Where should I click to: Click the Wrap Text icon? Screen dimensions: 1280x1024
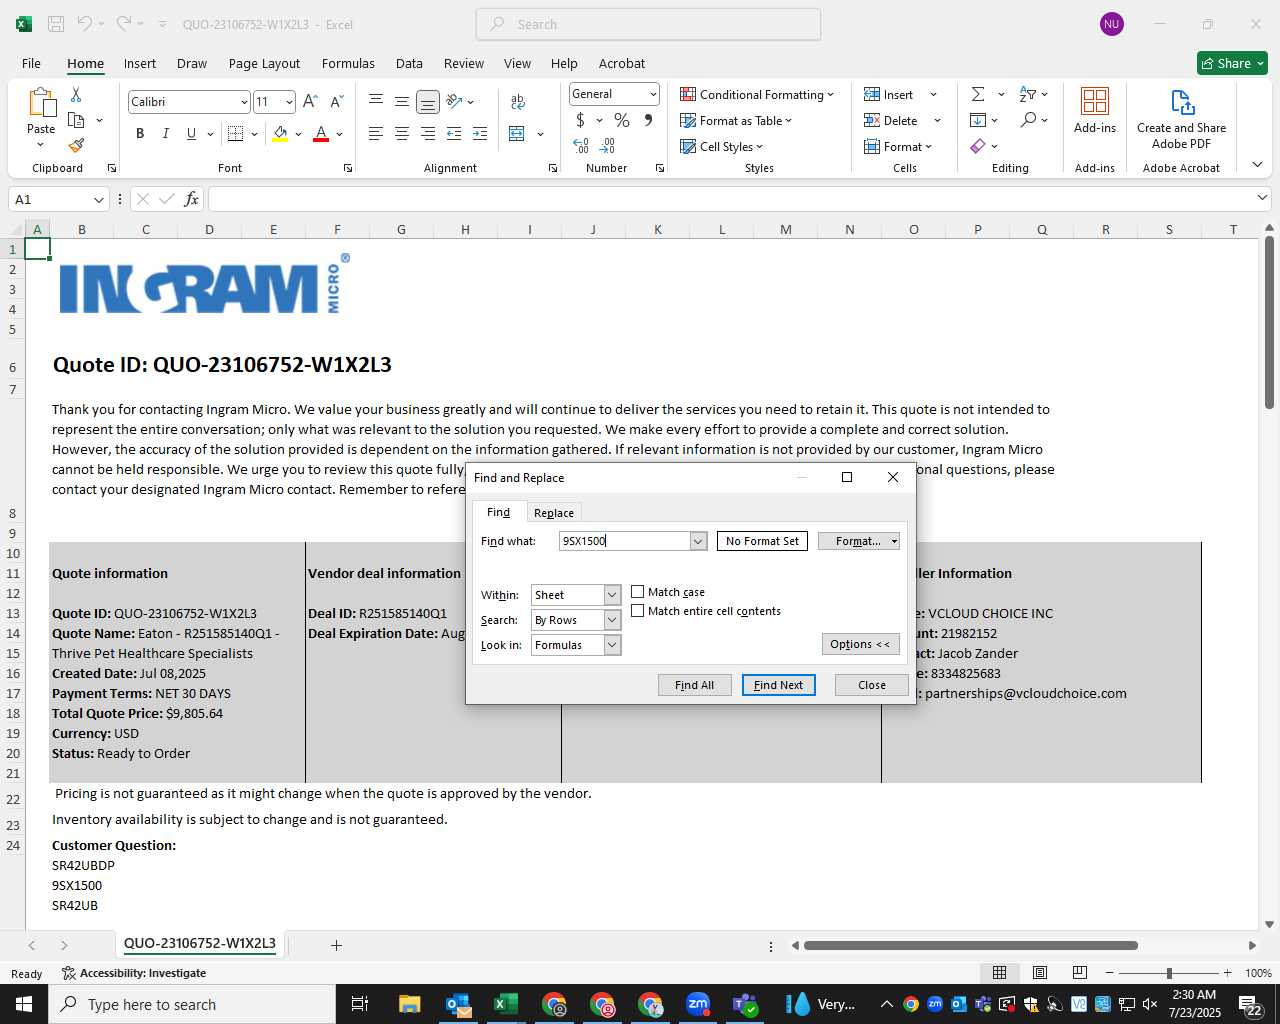[x=518, y=101]
